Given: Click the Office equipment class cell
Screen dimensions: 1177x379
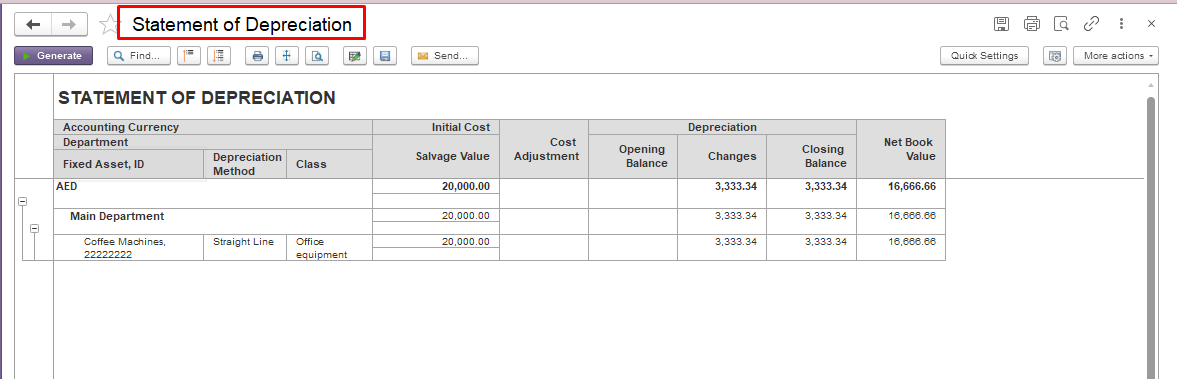Looking at the screenshot, I should 330,248.
